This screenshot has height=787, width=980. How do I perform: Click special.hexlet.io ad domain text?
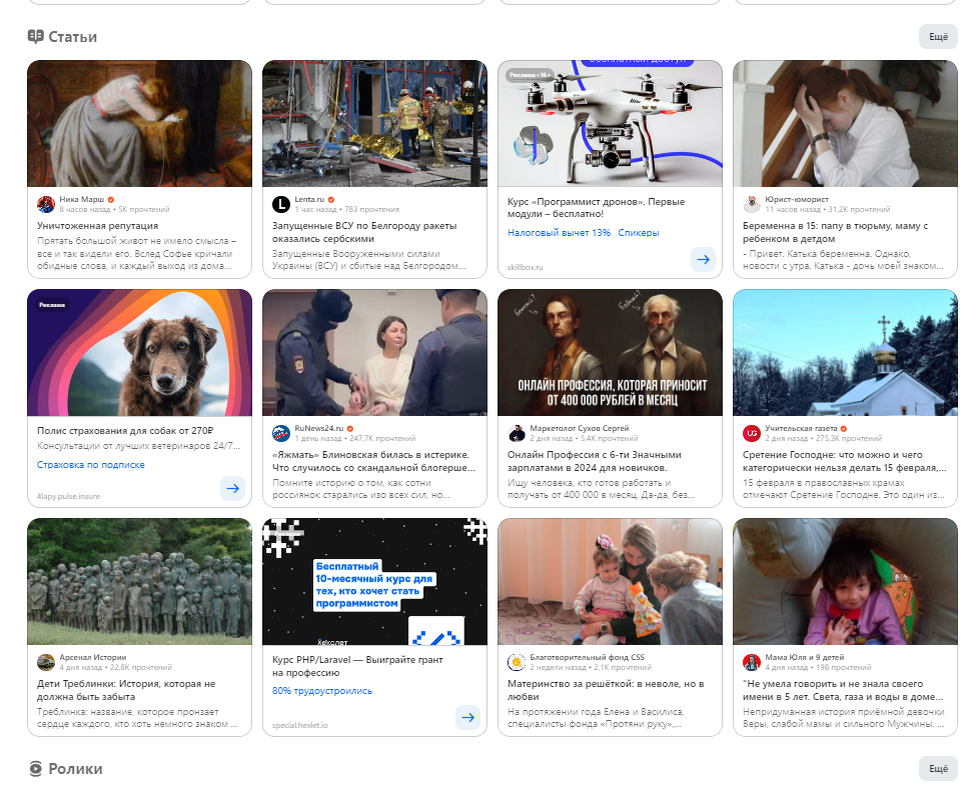tap(299, 725)
